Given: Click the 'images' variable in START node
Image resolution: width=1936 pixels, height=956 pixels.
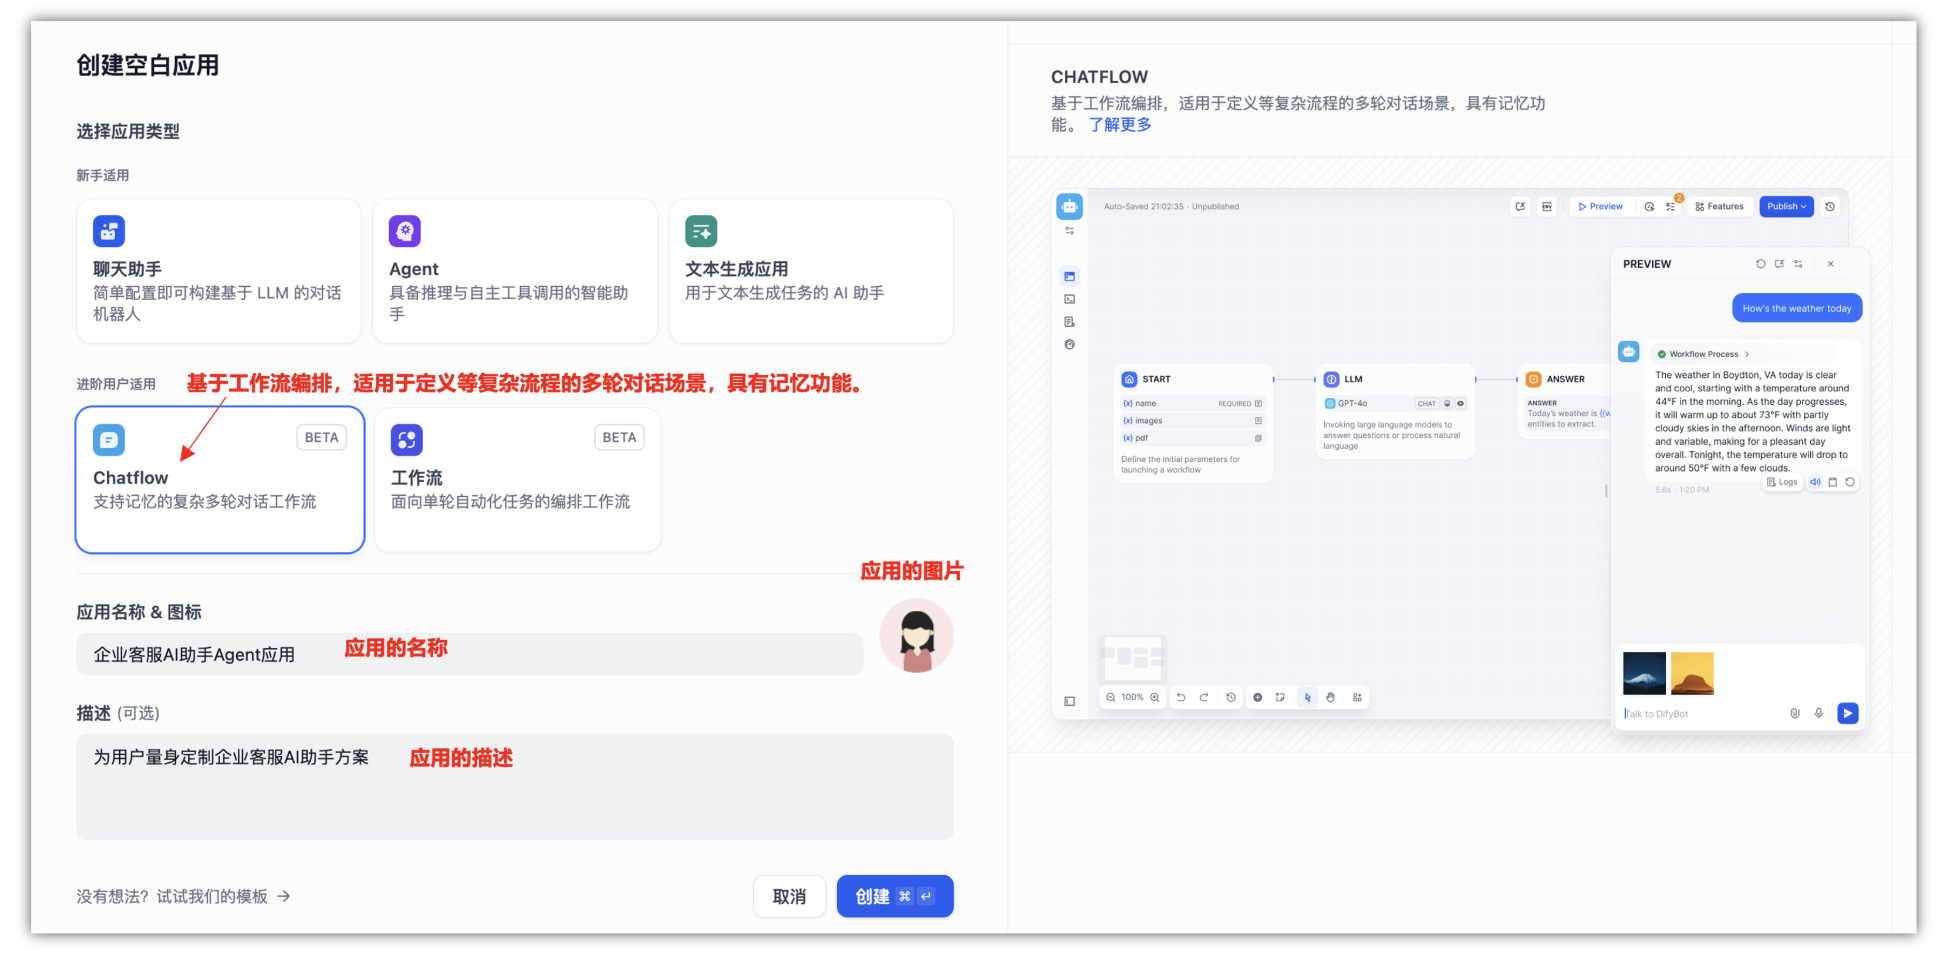Looking at the screenshot, I should pos(1193,421).
